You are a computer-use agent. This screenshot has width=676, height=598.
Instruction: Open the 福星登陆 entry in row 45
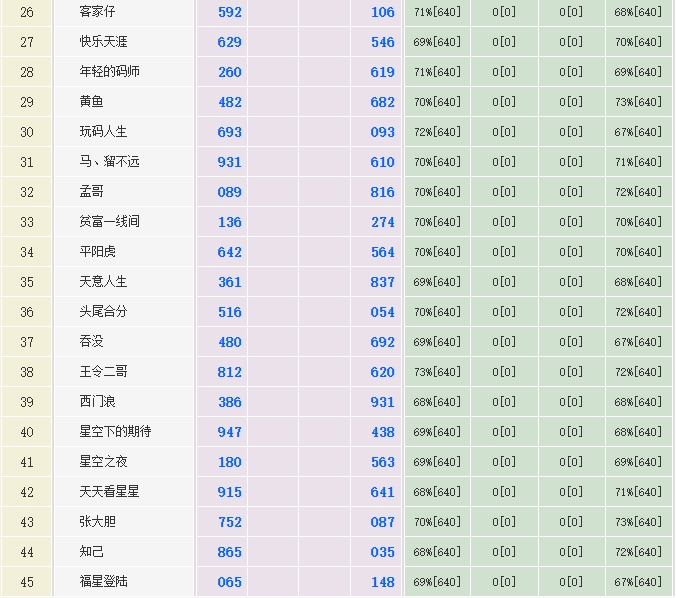[104, 582]
